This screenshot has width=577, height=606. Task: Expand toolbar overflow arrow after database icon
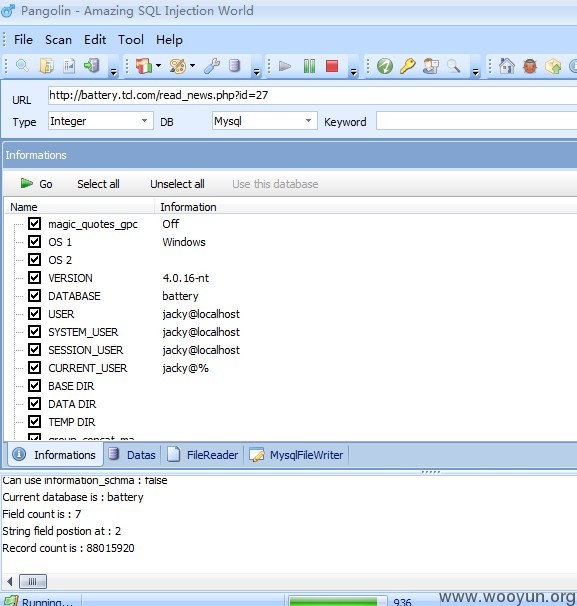point(256,71)
